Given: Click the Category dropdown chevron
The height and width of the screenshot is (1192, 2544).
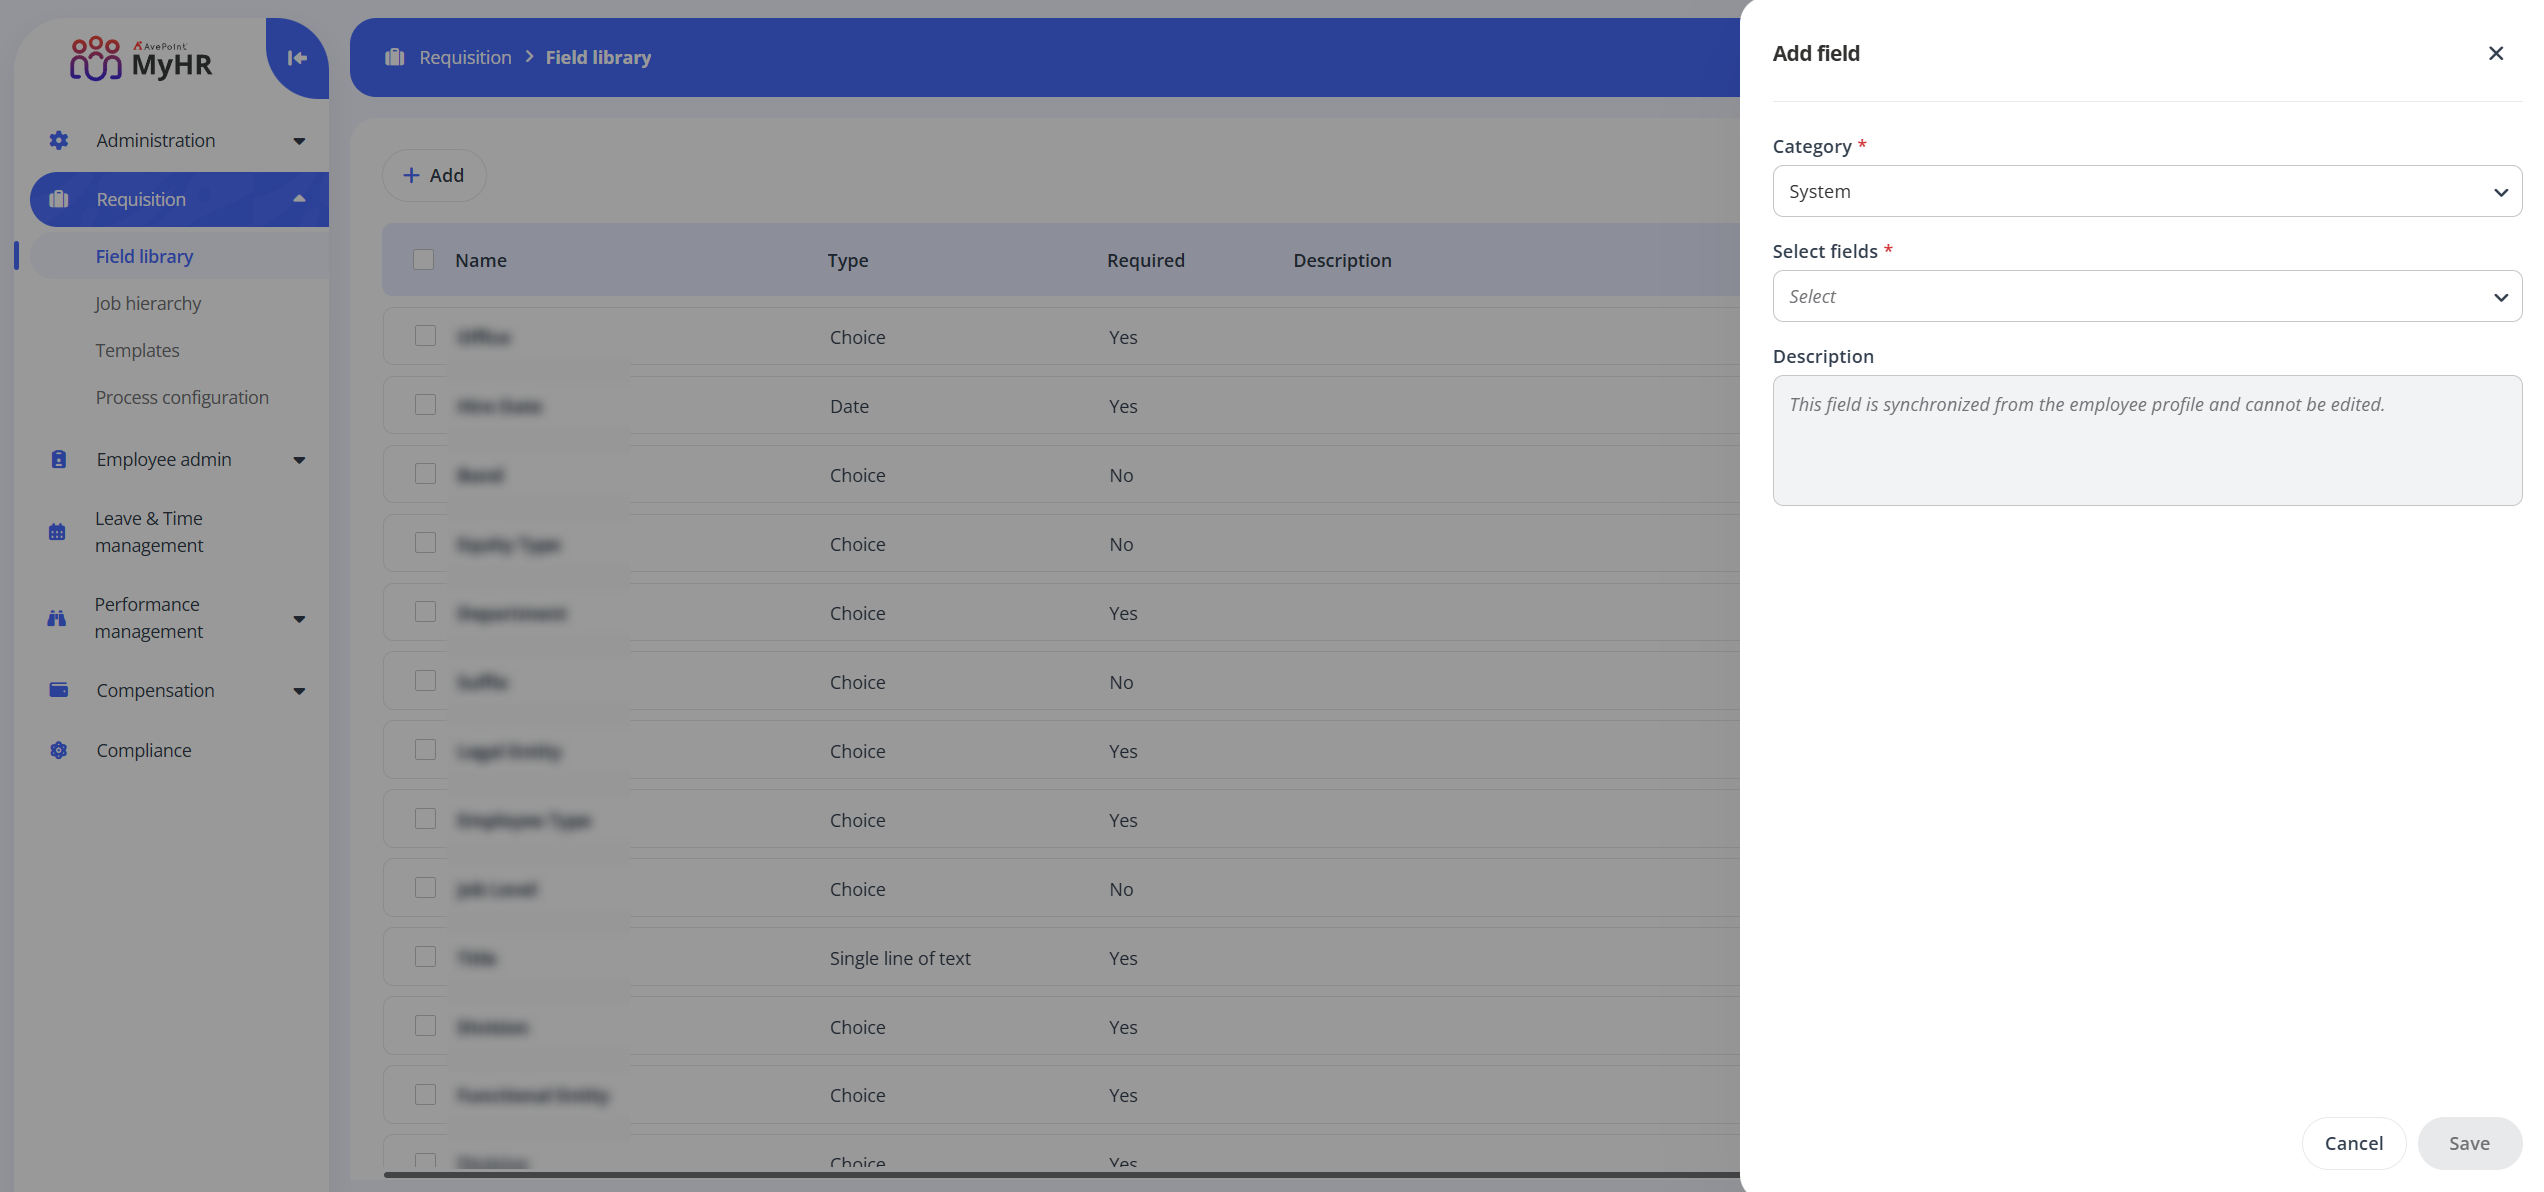Looking at the screenshot, I should tap(2500, 192).
